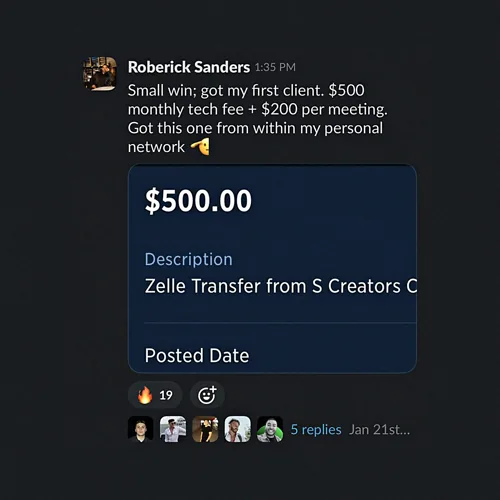500x500 pixels.
Task: Click the "Small win; got my first client" text
Action: click(x=226, y=91)
